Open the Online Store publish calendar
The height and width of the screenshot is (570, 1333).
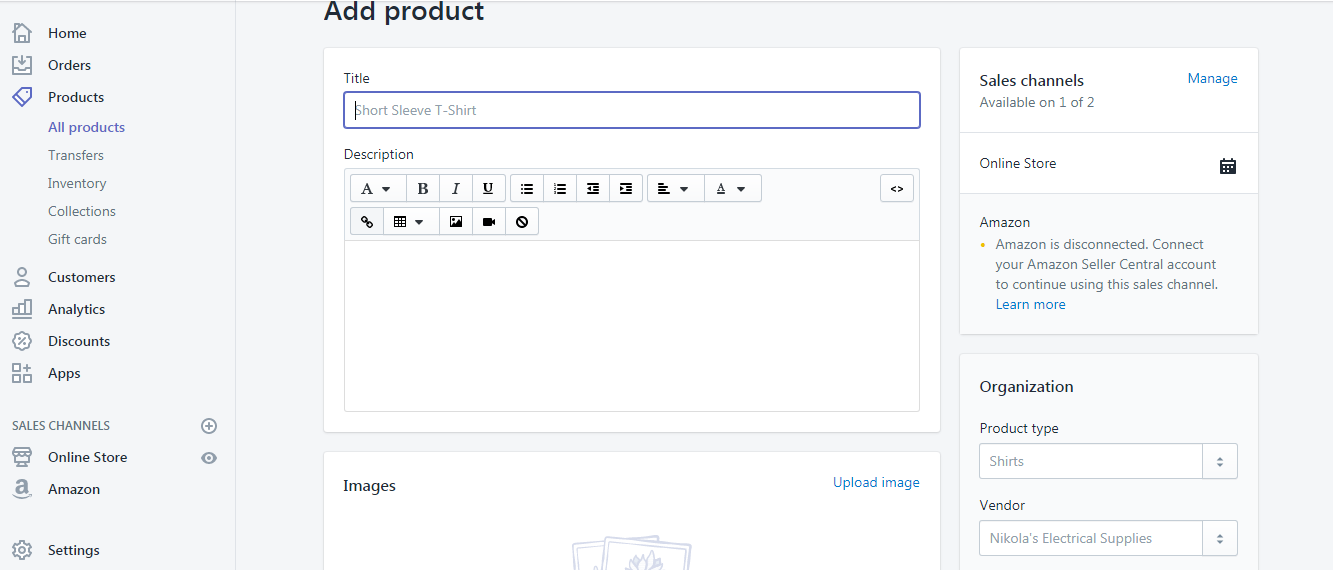click(x=1228, y=166)
